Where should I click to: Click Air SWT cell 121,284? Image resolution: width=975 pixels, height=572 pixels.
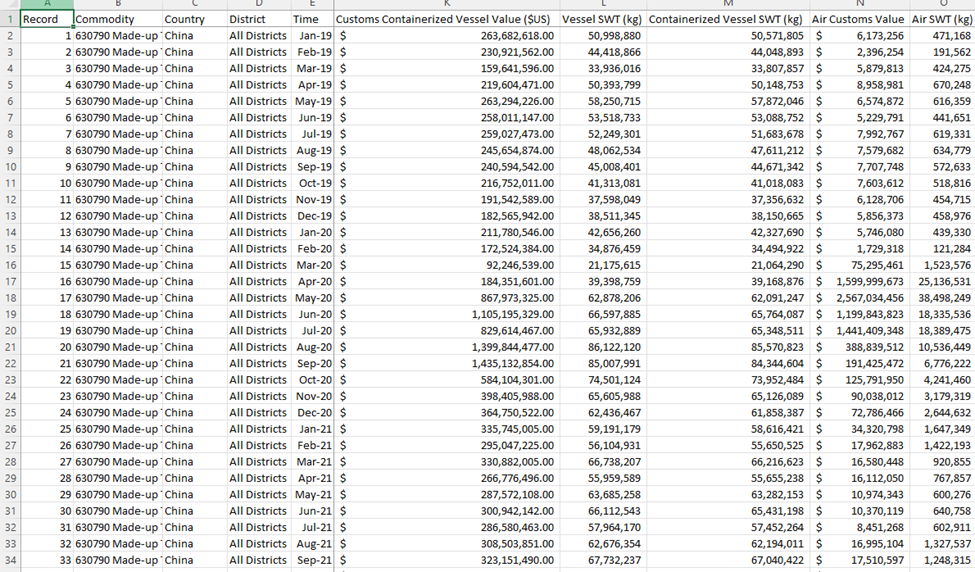[x=942, y=249]
